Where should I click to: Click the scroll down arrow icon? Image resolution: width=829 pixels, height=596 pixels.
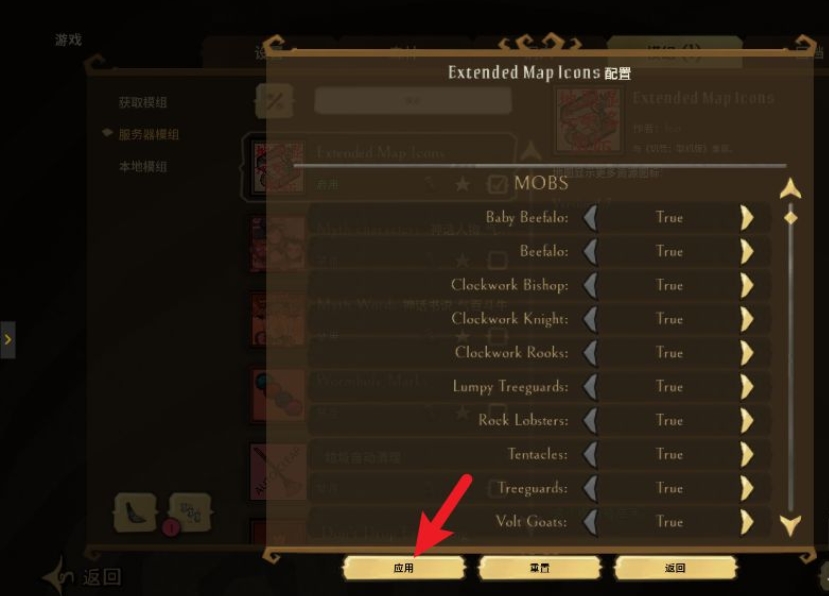click(790, 526)
